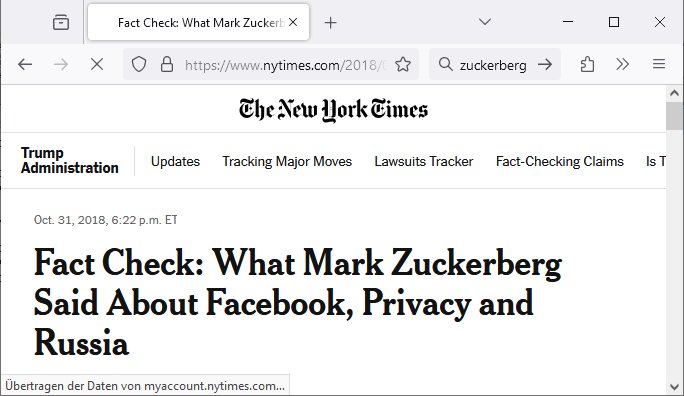
Task: Open a new tab with plus
Action: tap(331, 22)
